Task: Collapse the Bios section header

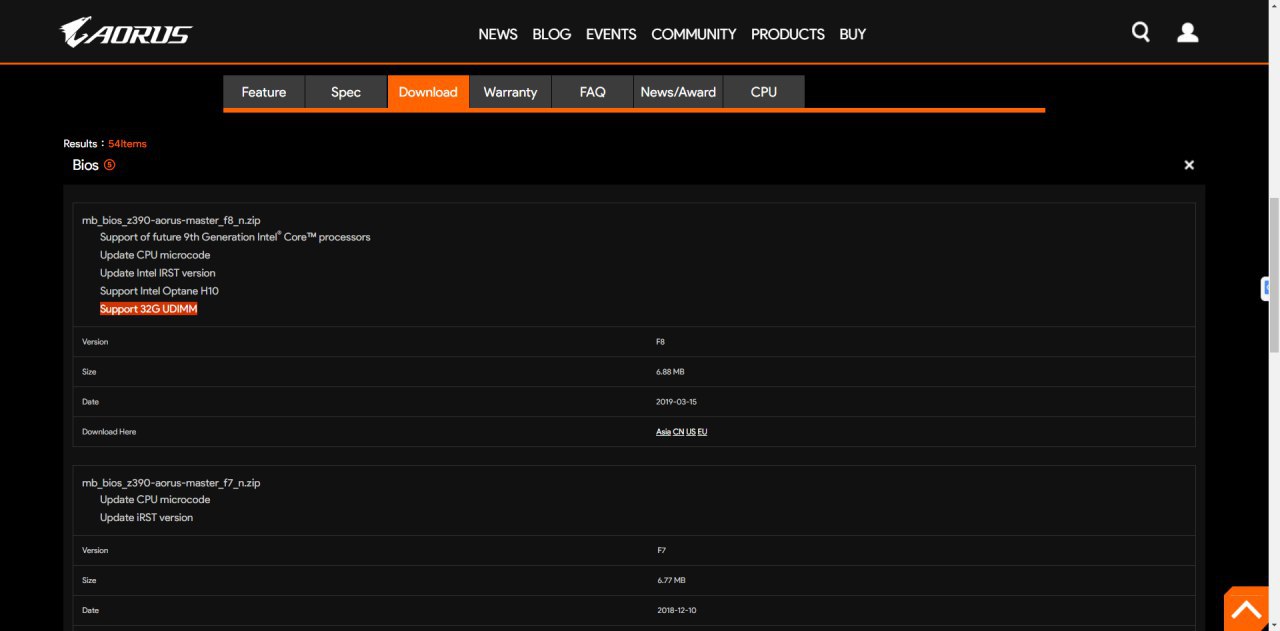Action: [85, 165]
